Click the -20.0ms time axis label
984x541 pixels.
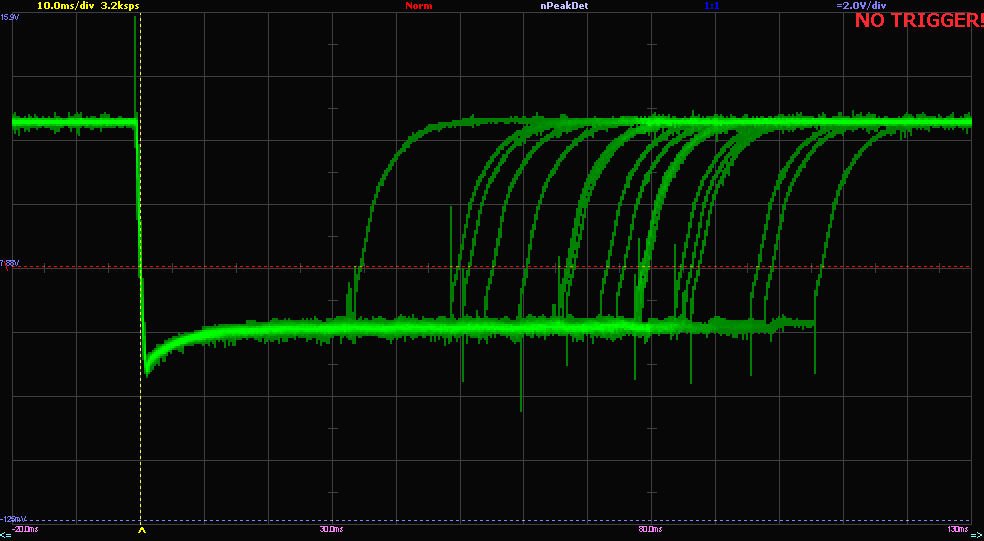click(x=26, y=528)
